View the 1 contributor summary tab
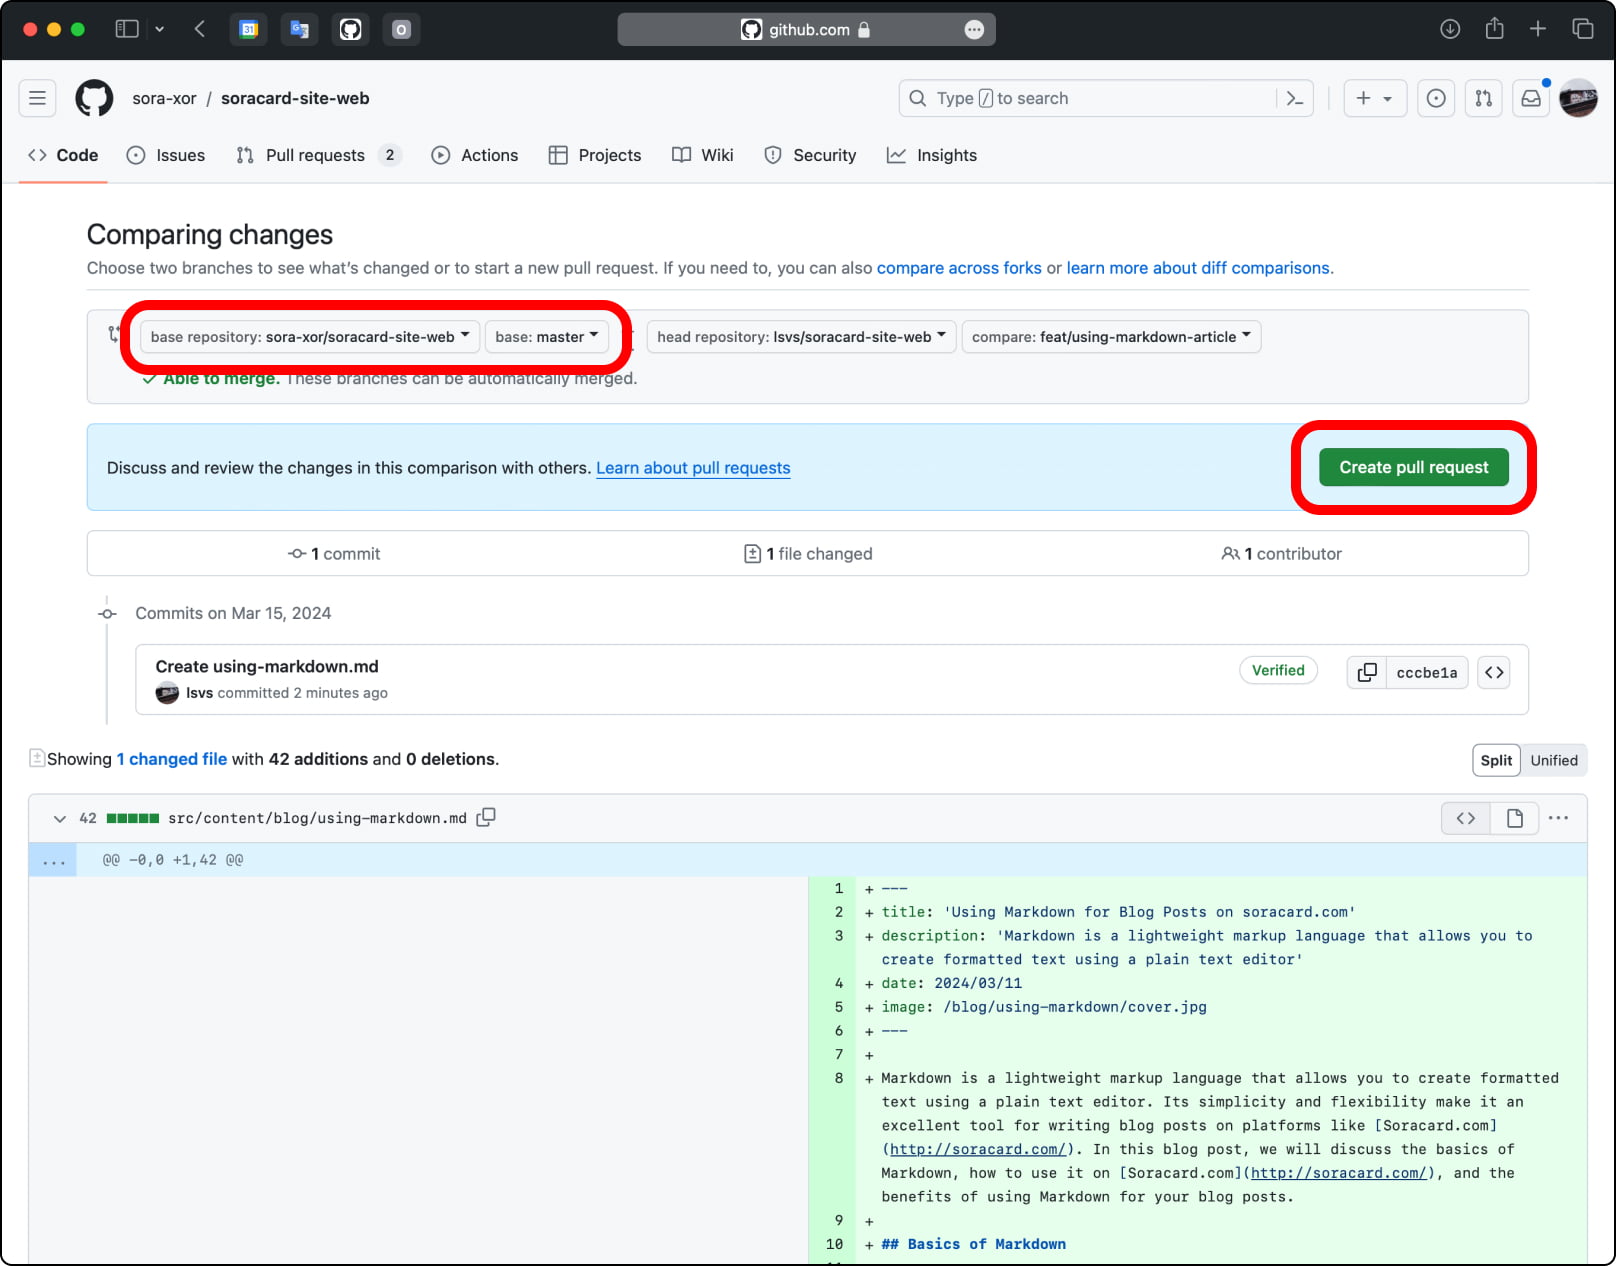 pyautogui.click(x=1281, y=554)
